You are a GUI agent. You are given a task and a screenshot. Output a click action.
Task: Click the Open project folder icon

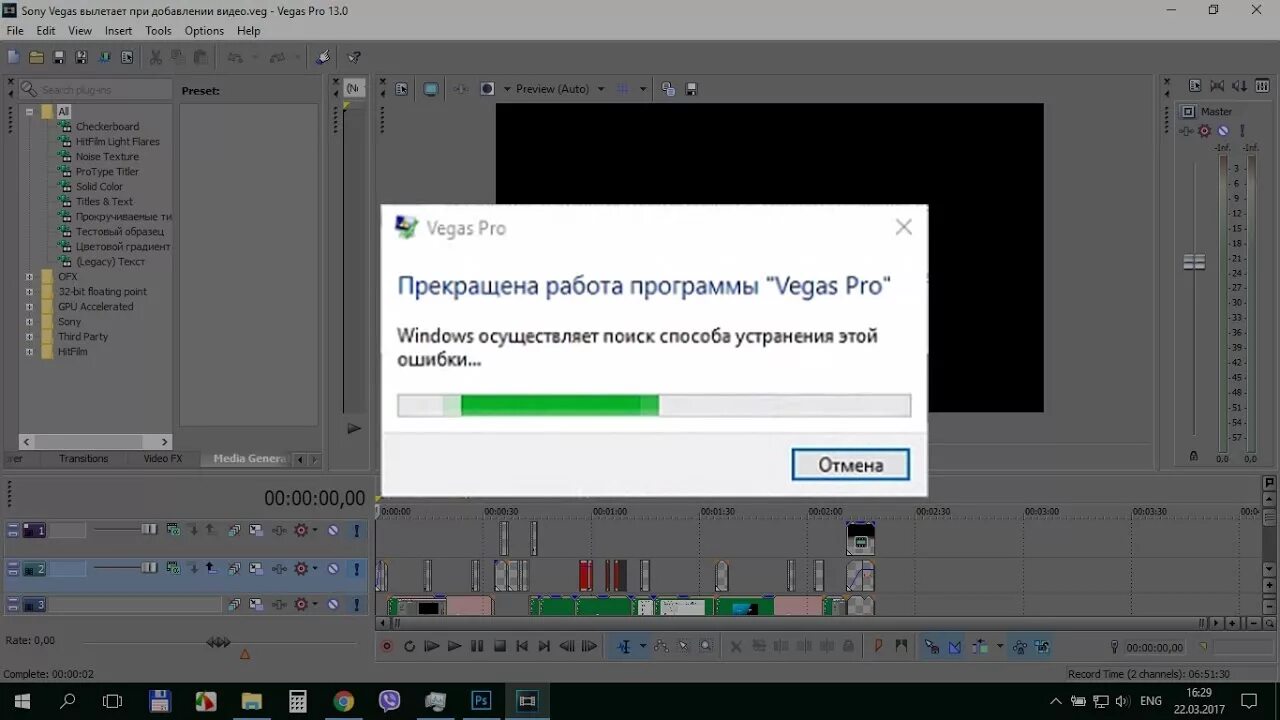coord(36,57)
